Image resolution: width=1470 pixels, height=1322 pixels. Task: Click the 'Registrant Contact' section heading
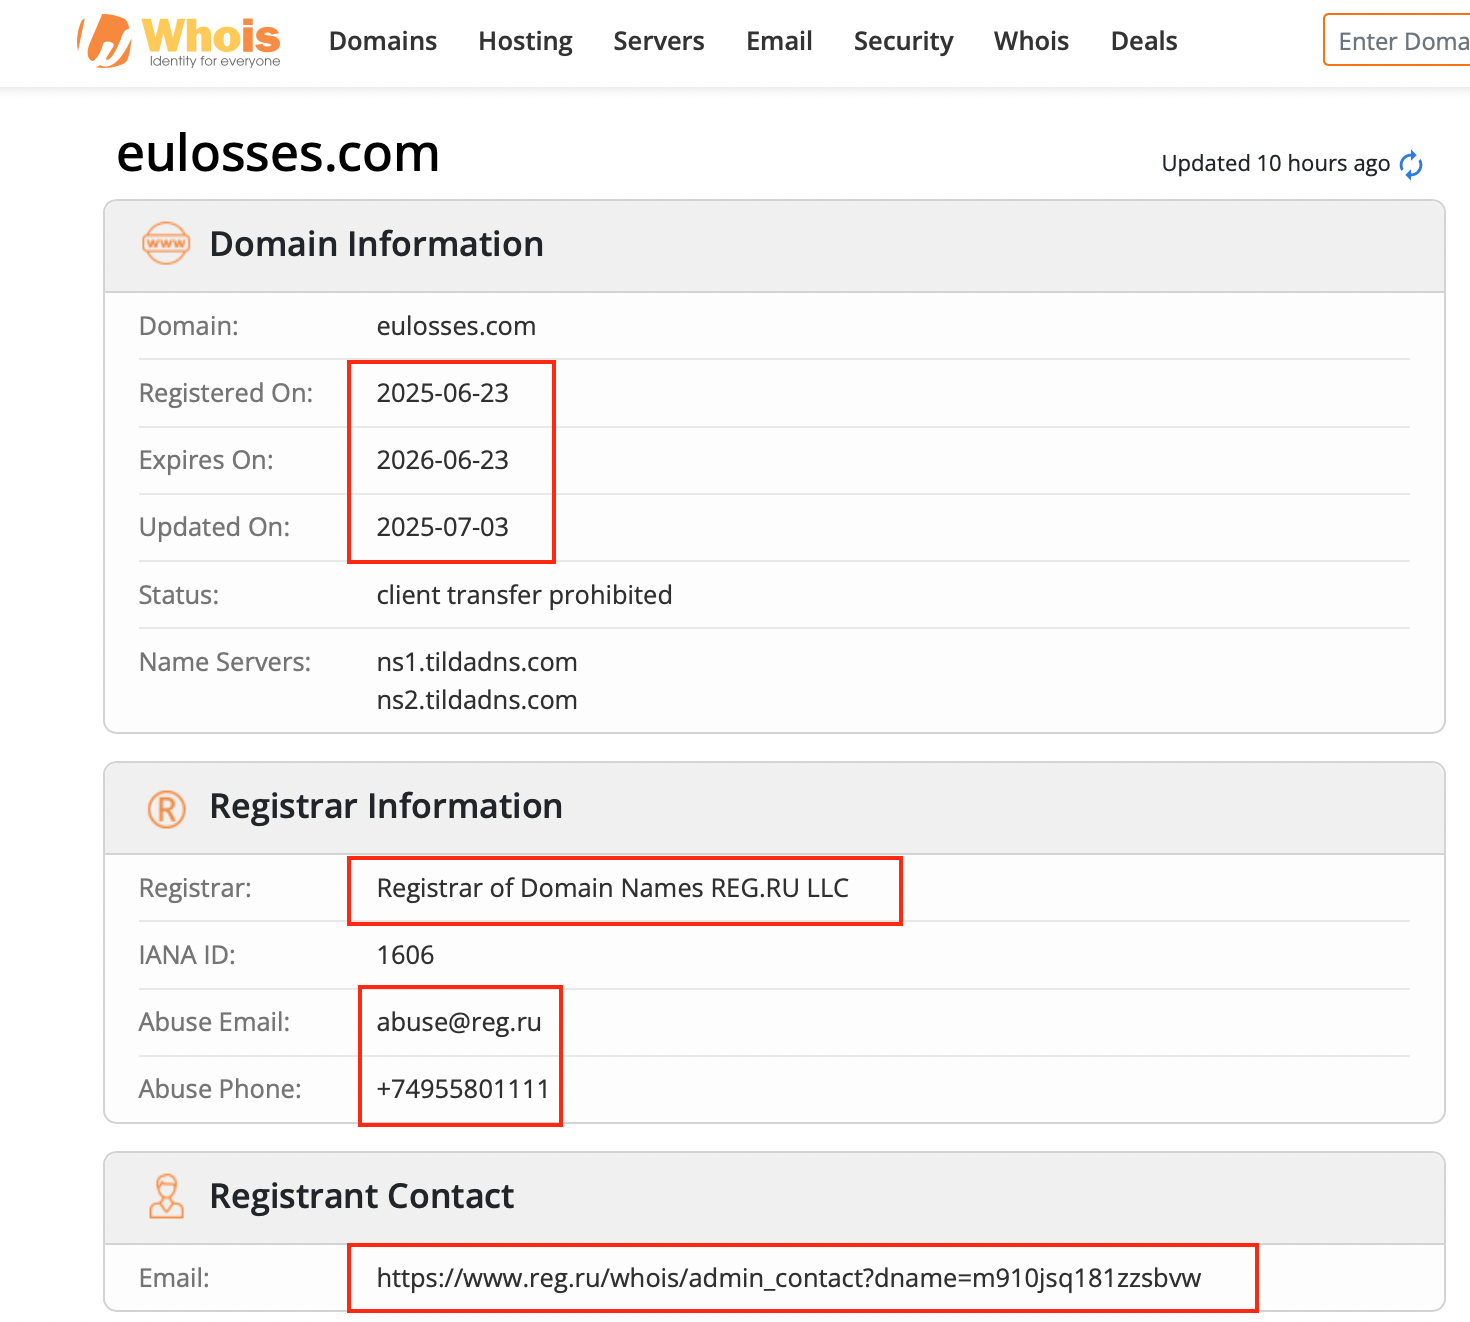pyautogui.click(x=361, y=1196)
